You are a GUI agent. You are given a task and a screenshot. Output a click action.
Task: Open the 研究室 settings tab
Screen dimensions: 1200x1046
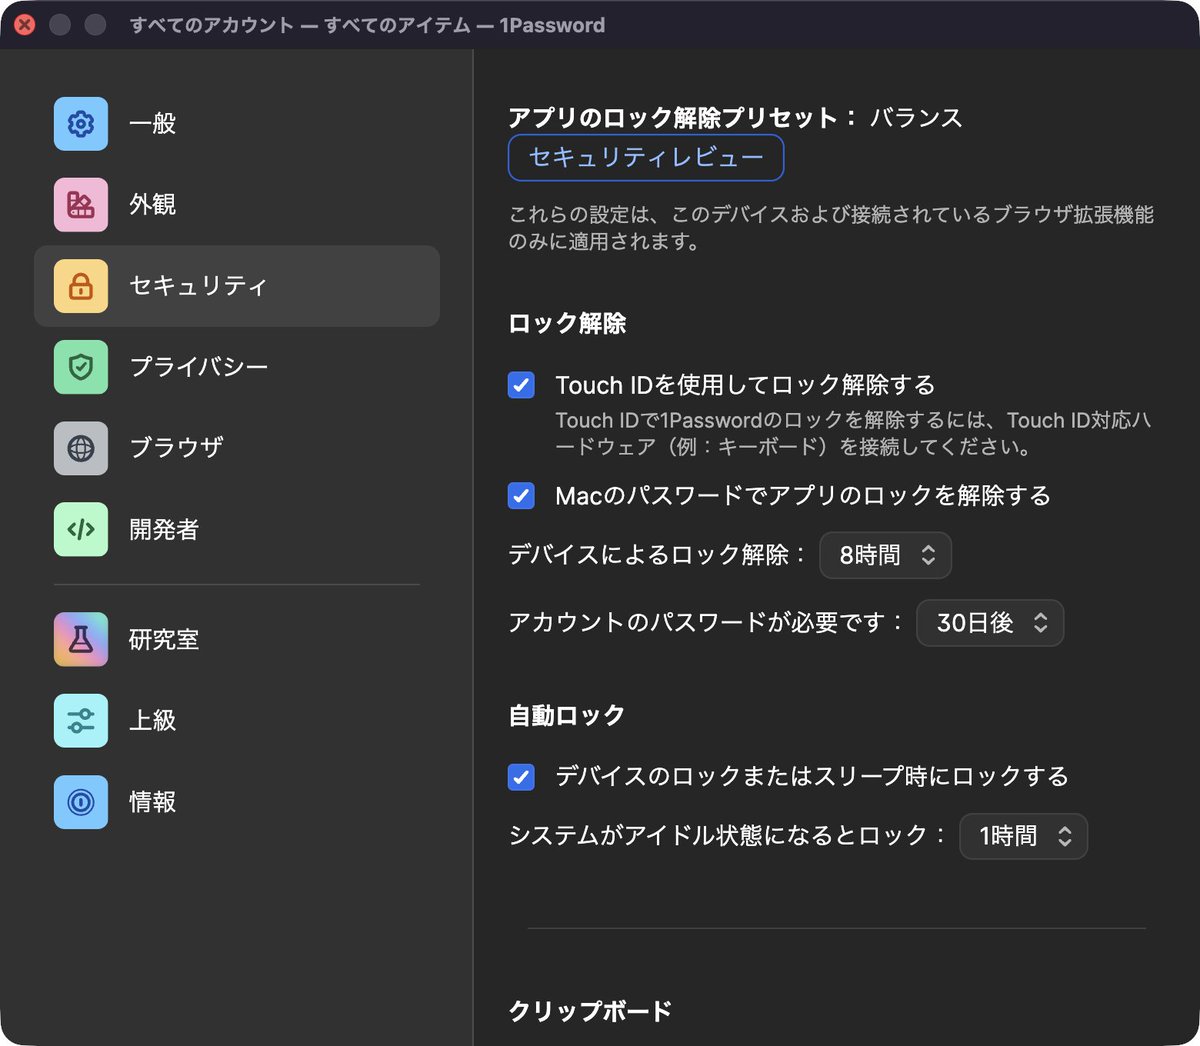(x=237, y=640)
